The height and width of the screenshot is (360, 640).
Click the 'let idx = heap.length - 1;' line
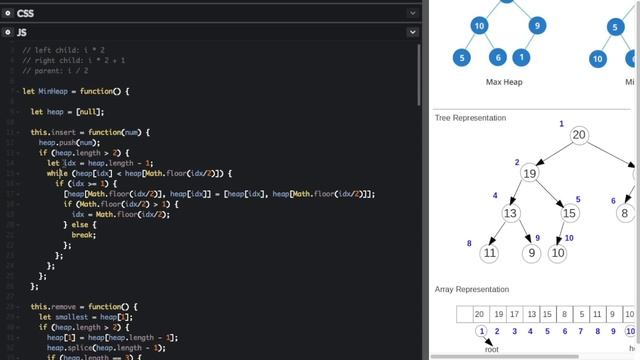[100, 163]
